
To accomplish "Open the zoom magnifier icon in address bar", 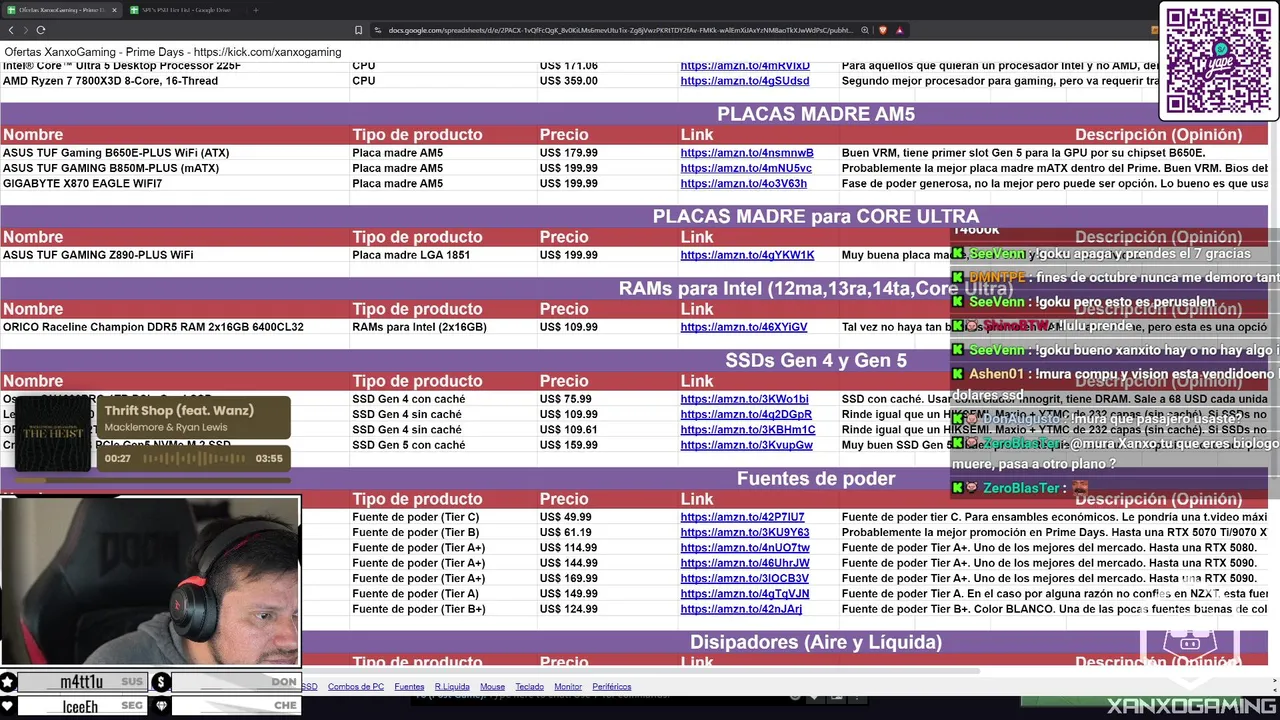I will pyautogui.click(x=865, y=30).
